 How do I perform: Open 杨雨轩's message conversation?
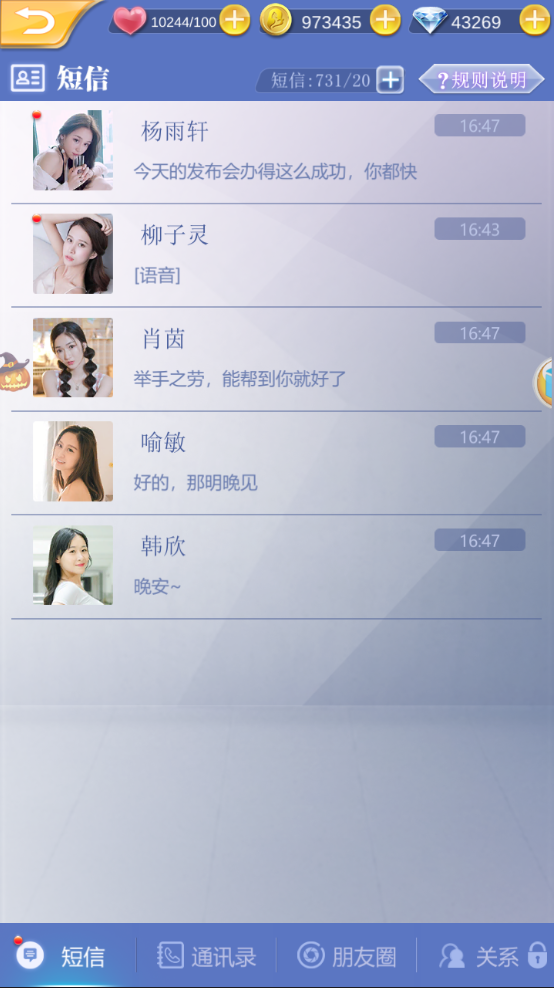point(276,151)
